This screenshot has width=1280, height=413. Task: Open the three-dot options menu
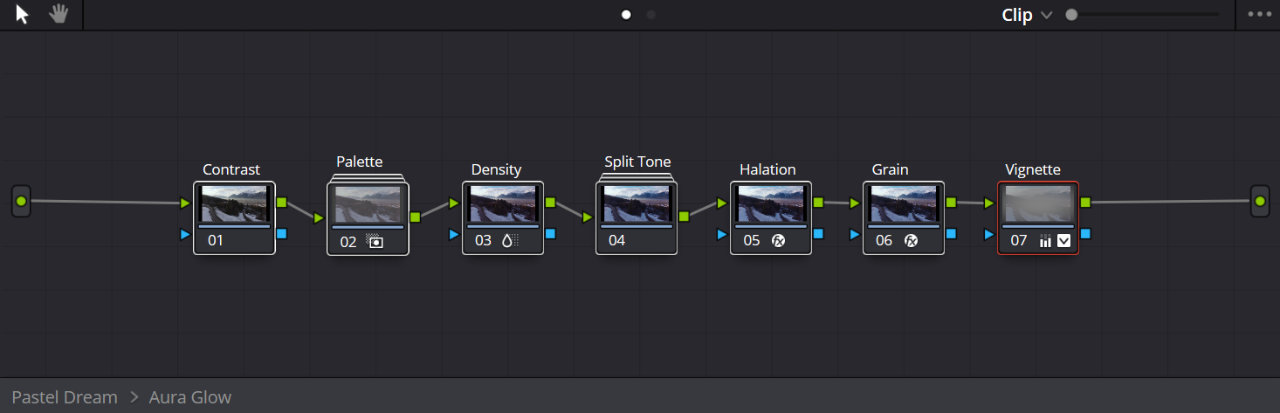coord(1258,15)
